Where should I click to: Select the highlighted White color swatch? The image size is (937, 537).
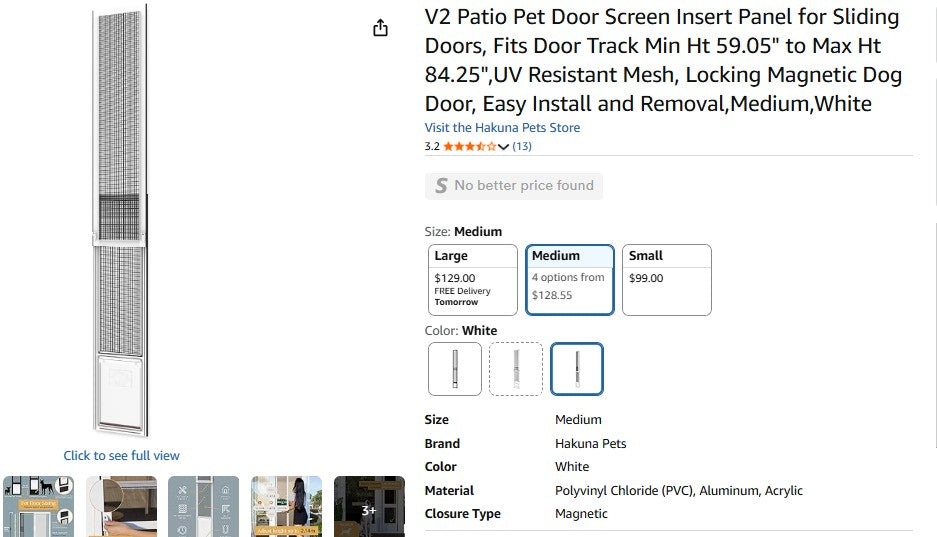(577, 369)
